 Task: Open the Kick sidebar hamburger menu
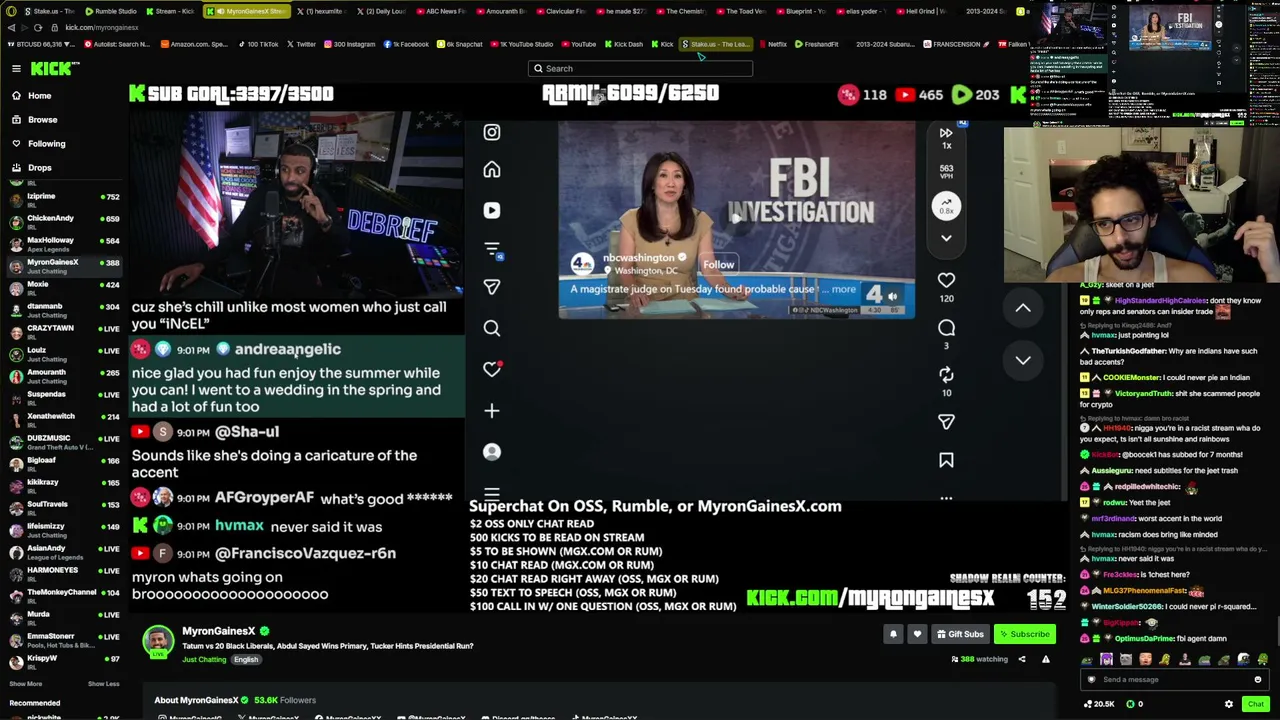coord(16,68)
